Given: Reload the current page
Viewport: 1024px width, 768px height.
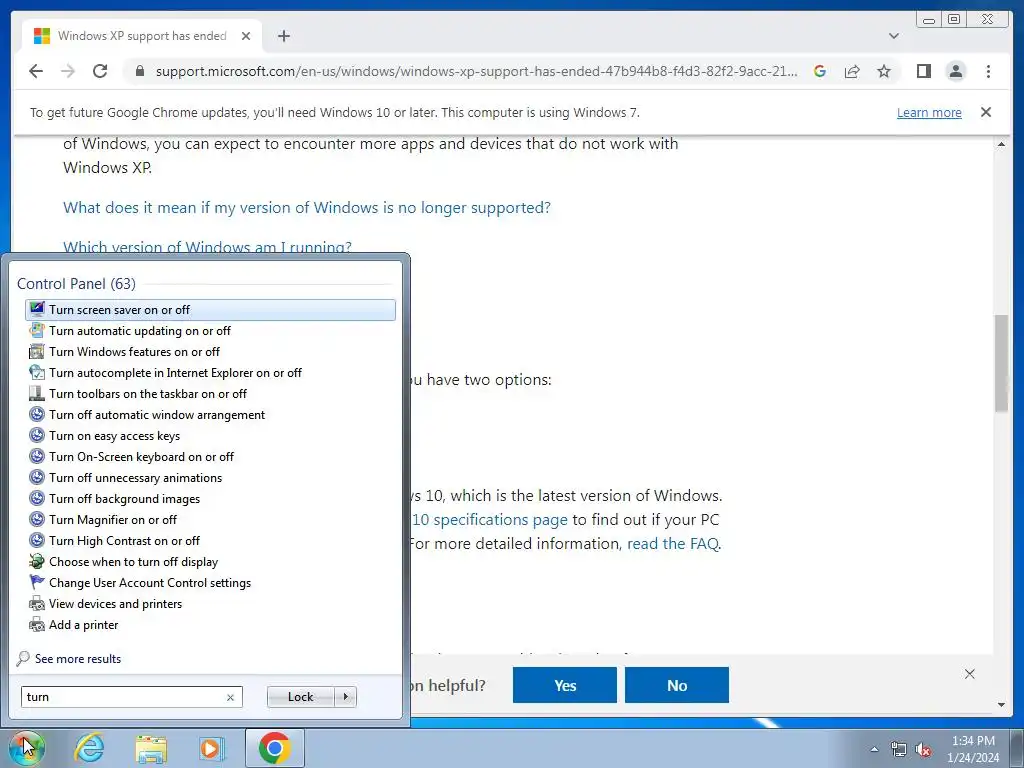Looking at the screenshot, I should pos(100,71).
